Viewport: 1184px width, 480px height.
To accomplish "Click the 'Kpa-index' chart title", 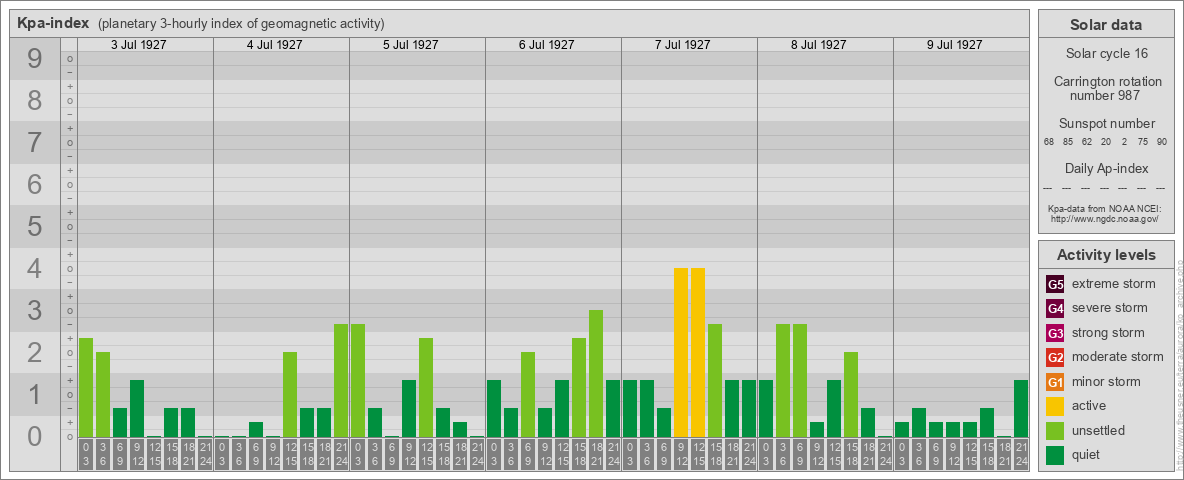I will 54,23.
